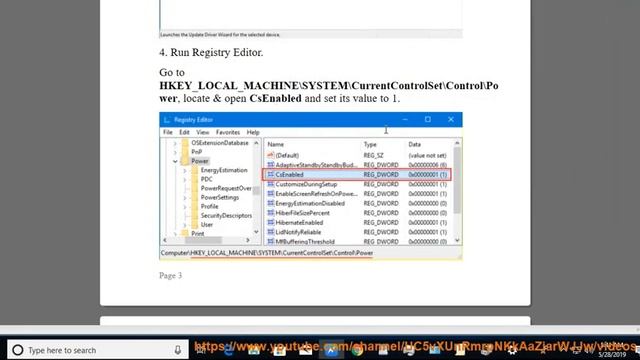
Task: Click the Registry Editor title bar icon
Action: point(167,120)
